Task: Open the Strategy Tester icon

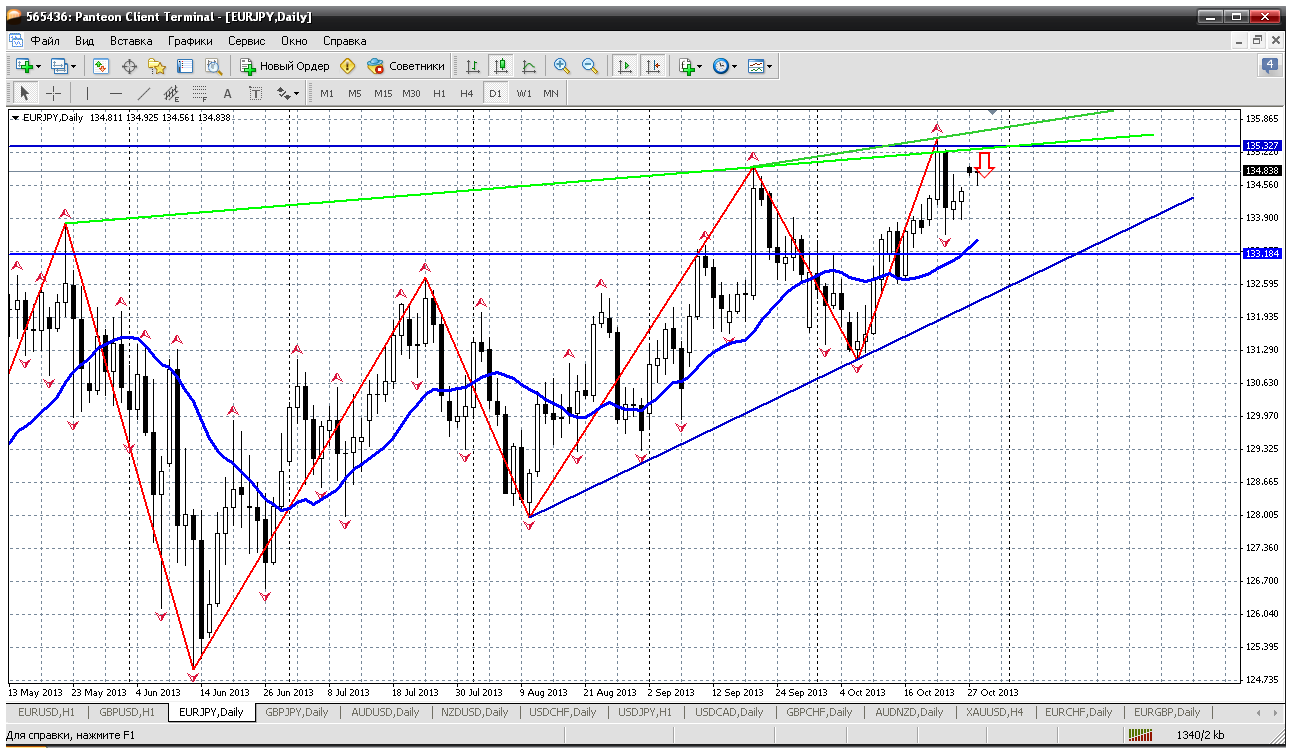Action: [213, 66]
